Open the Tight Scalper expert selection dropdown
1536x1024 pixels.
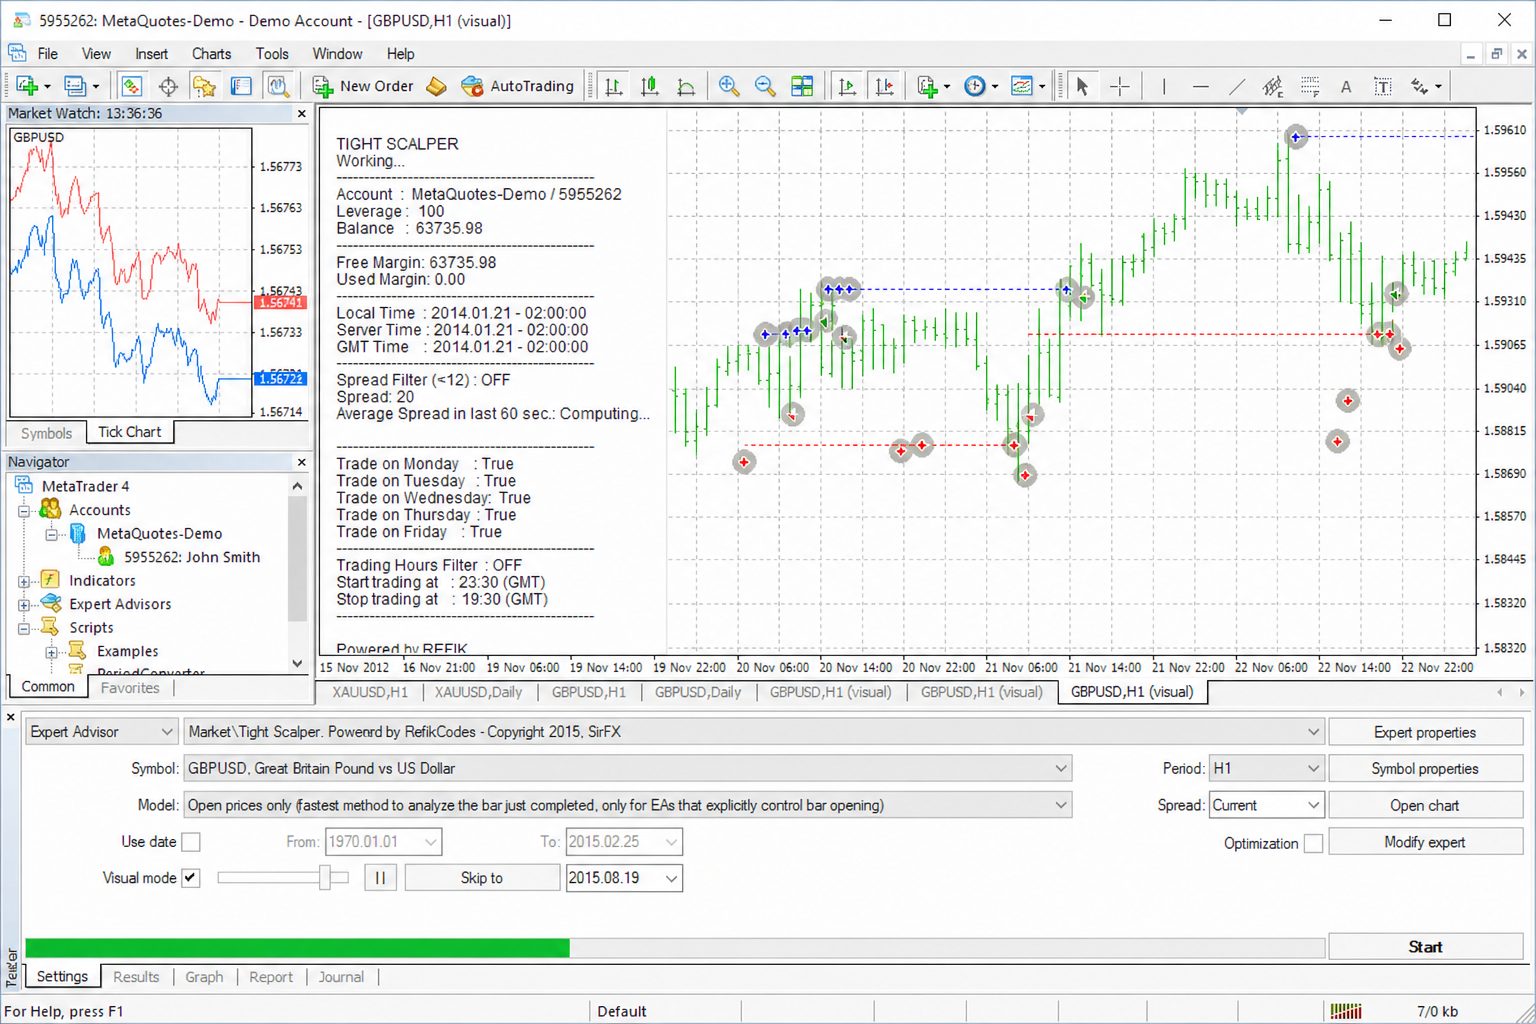[x=754, y=732]
